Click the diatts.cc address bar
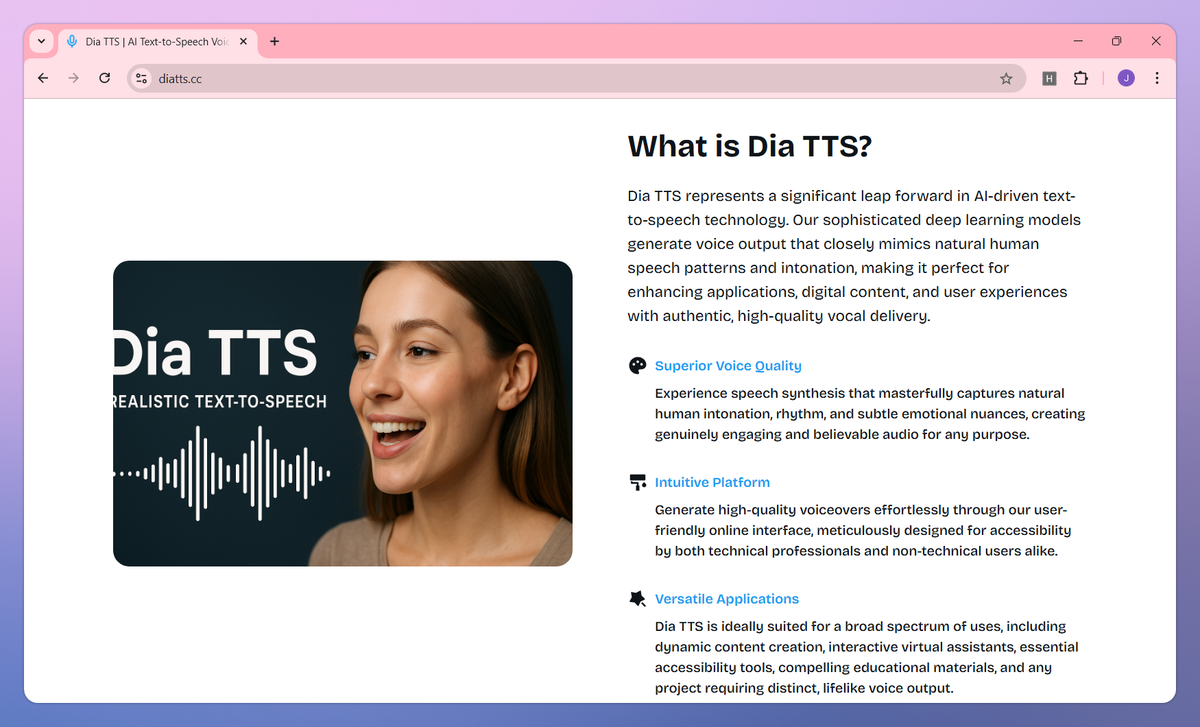The image size is (1200, 727). click(x=576, y=78)
